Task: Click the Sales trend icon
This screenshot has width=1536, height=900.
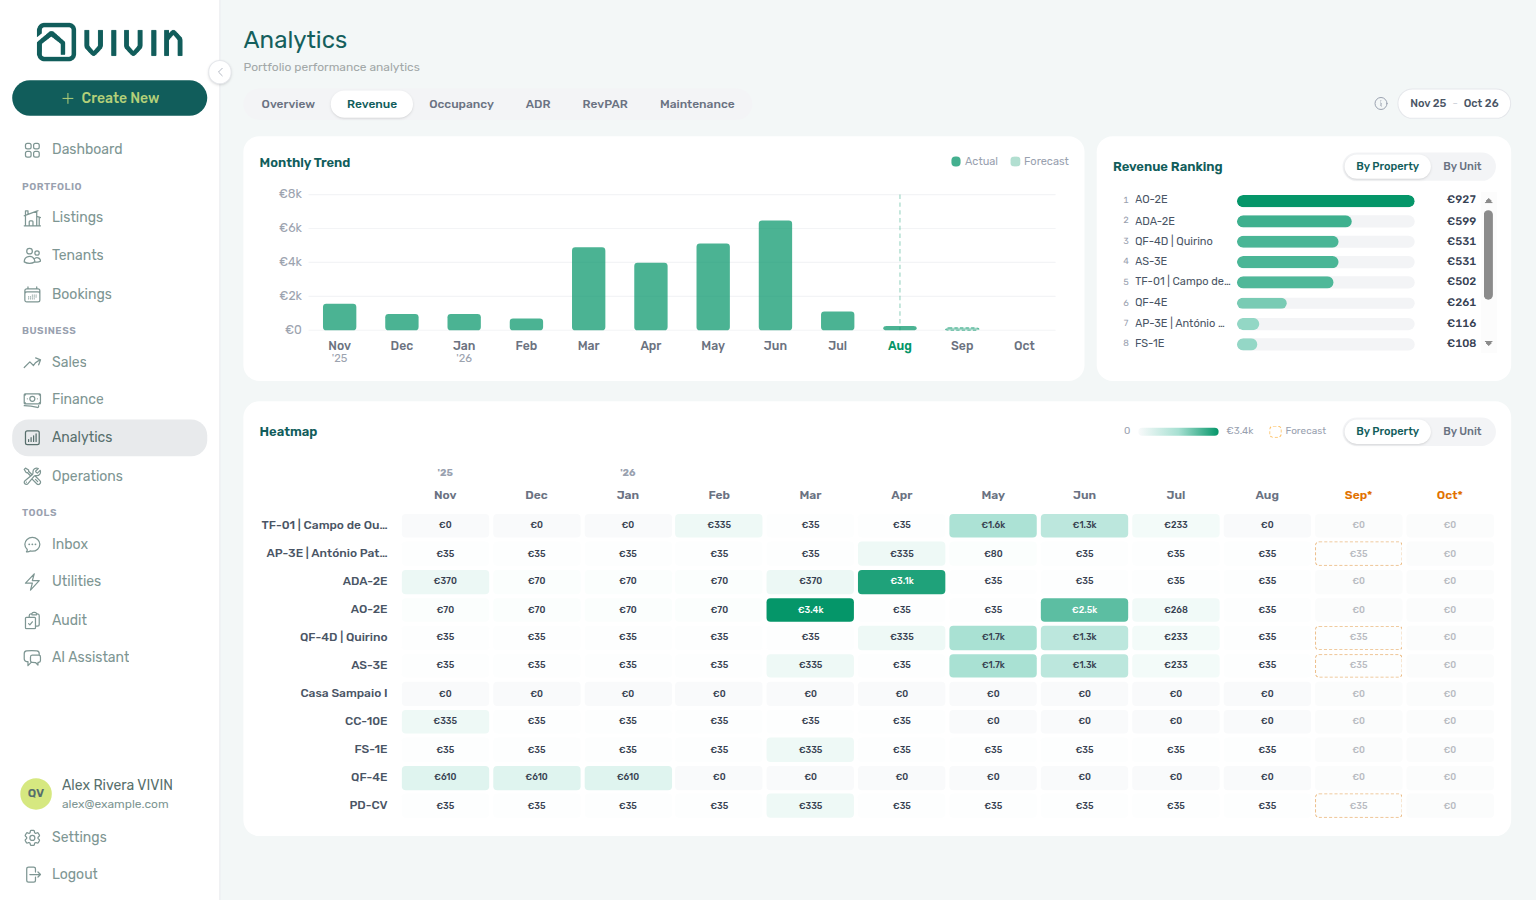Action: (x=32, y=363)
